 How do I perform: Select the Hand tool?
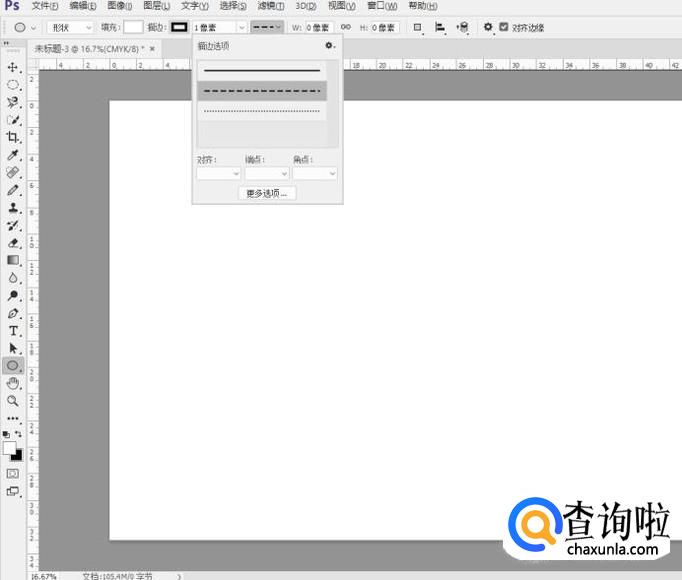(x=13, y=383)
